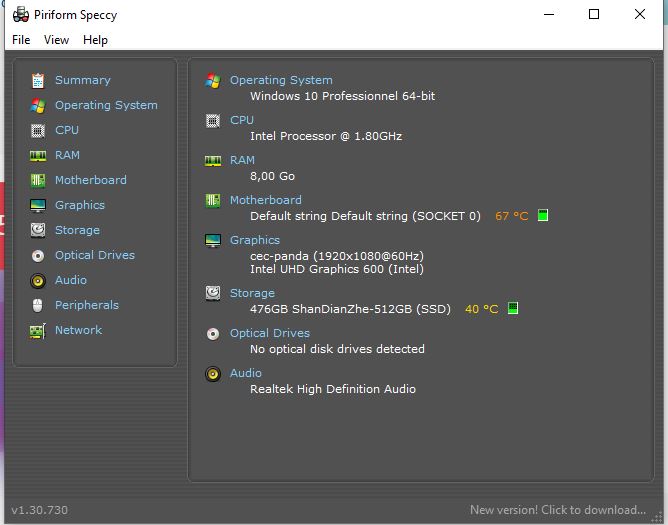Open the Help menu
Image resolution: width=668 pixels, height=525 pixels.
95,40
